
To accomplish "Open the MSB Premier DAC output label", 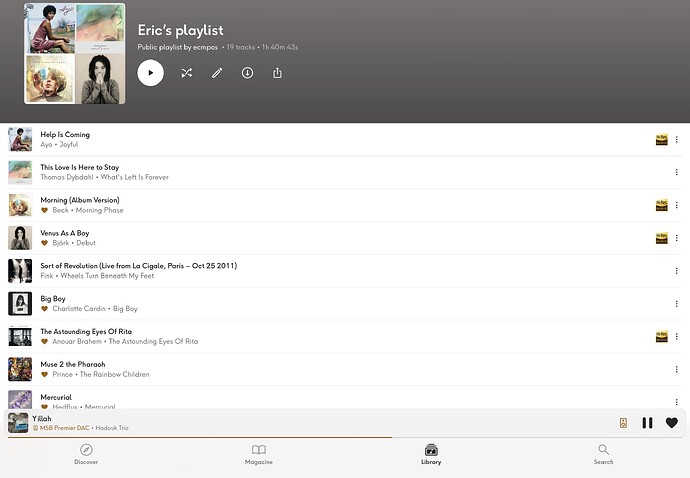I will tap(62, 428).
